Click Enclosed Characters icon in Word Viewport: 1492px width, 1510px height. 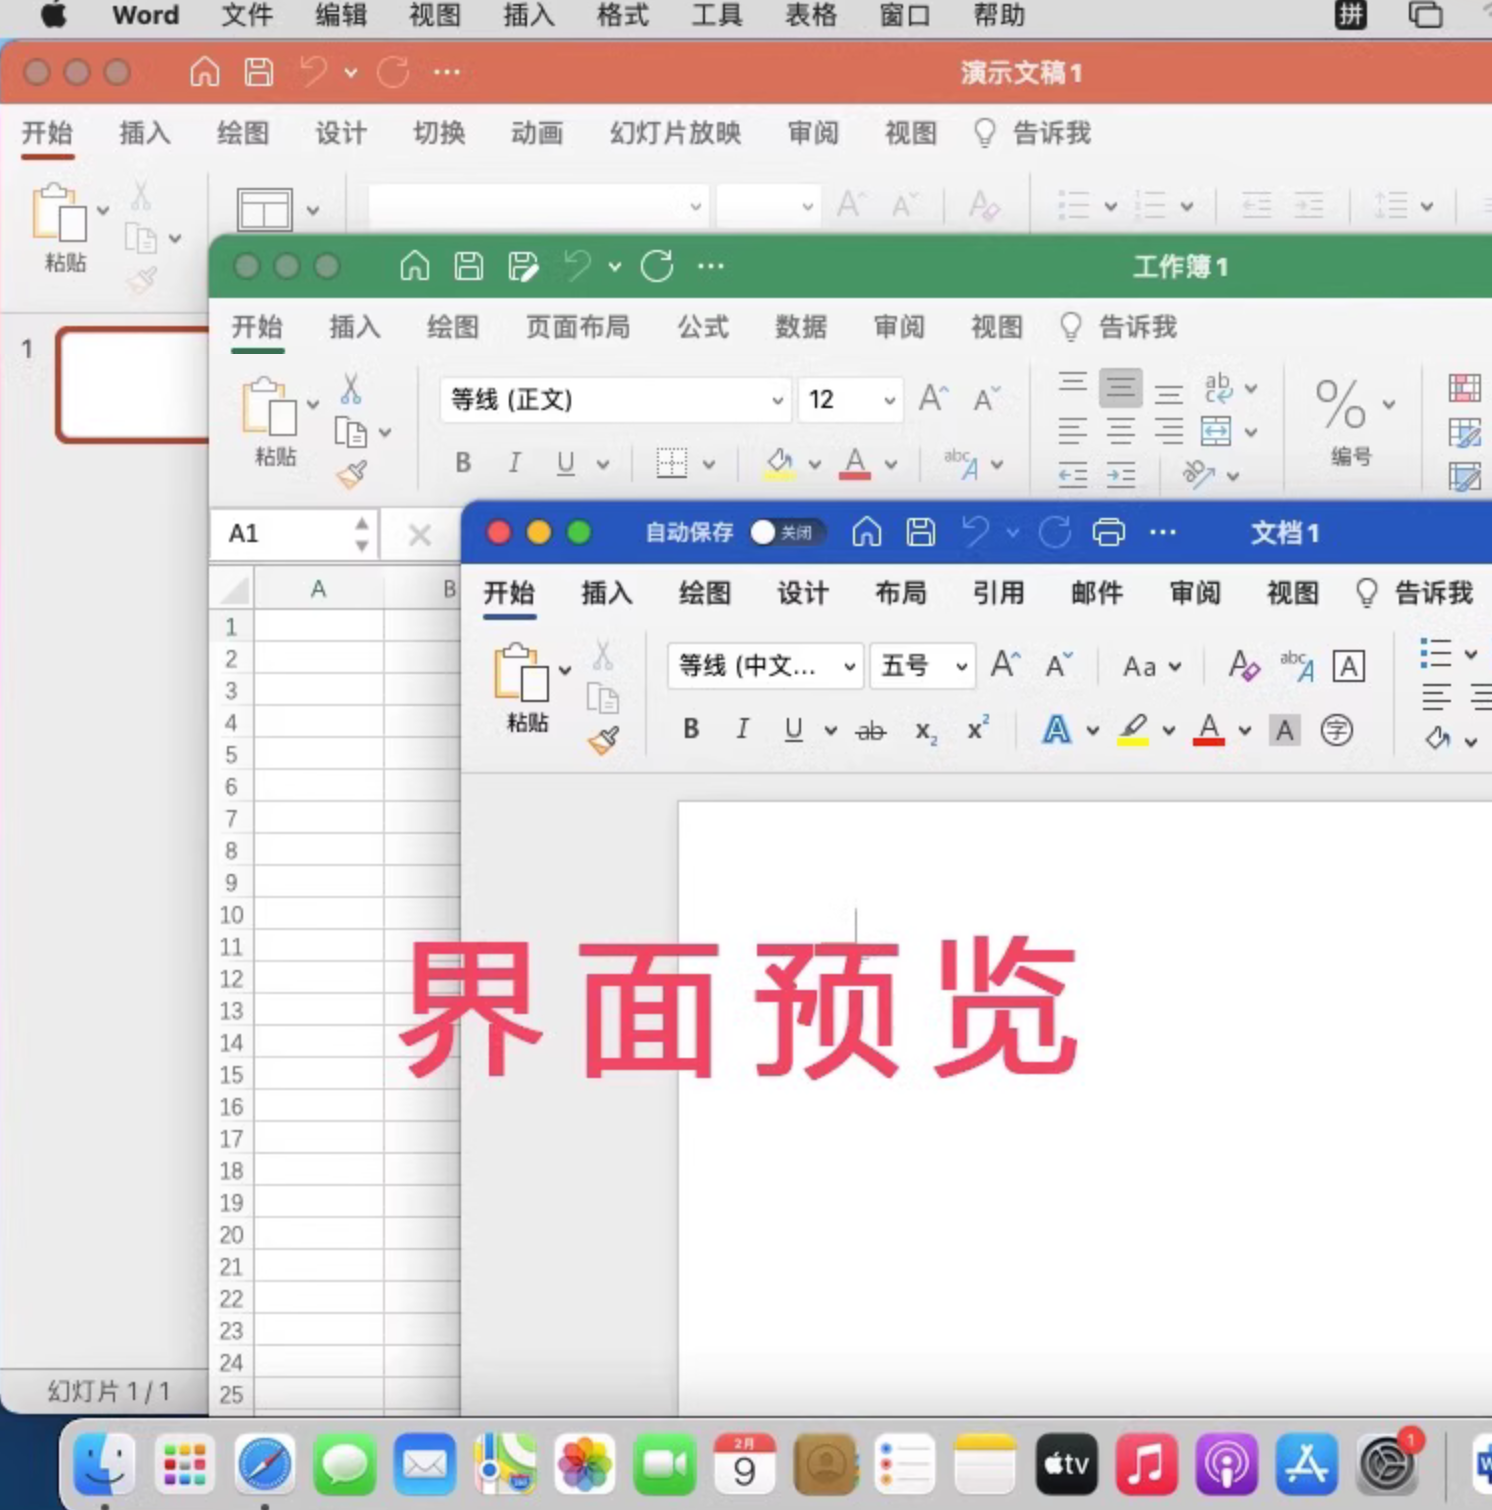coord(1337,730)
